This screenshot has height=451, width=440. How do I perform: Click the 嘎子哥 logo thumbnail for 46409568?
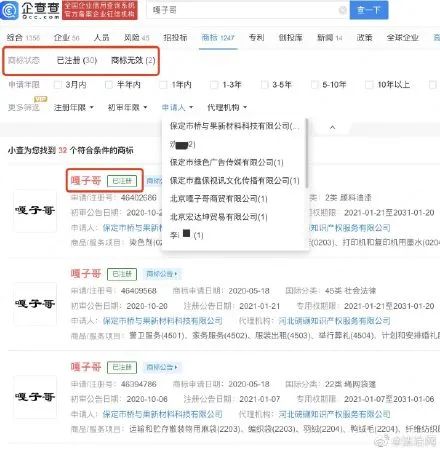(x=35, y=304)
